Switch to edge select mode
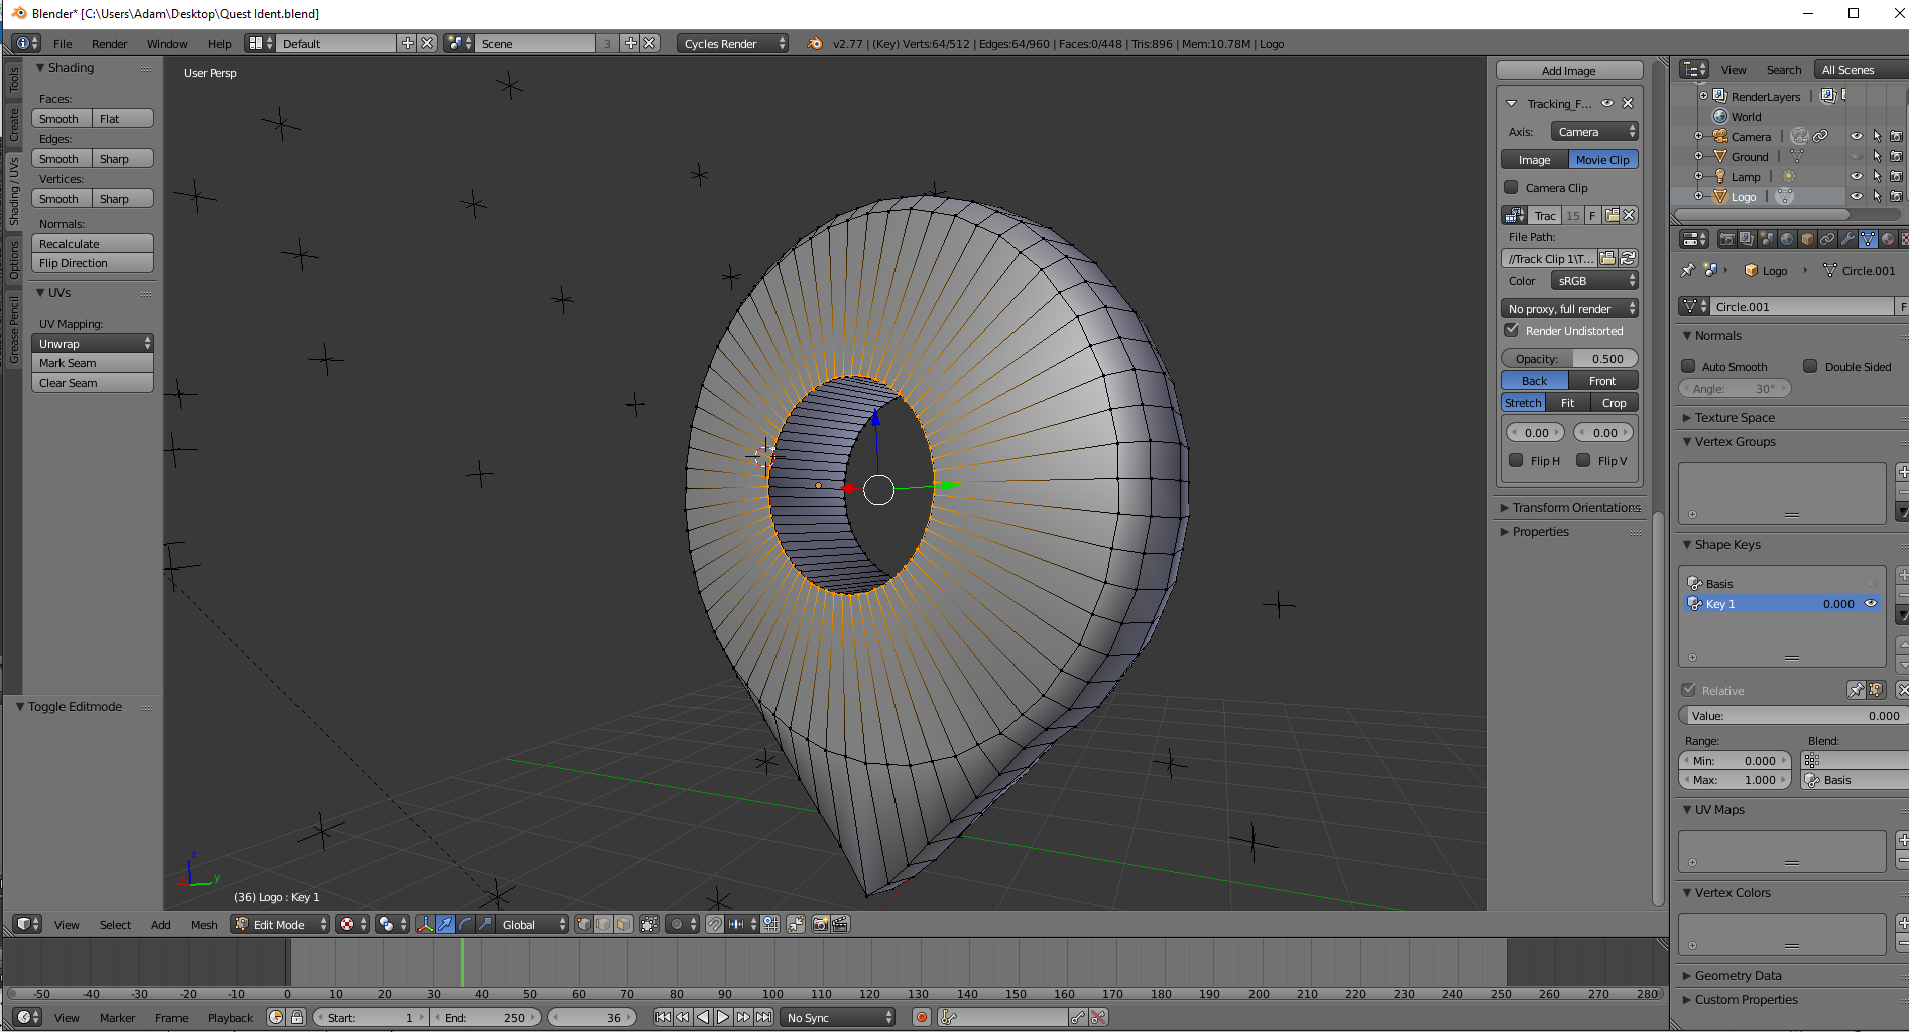This screenshot has width=1909, height=1032. coord(604,924)
